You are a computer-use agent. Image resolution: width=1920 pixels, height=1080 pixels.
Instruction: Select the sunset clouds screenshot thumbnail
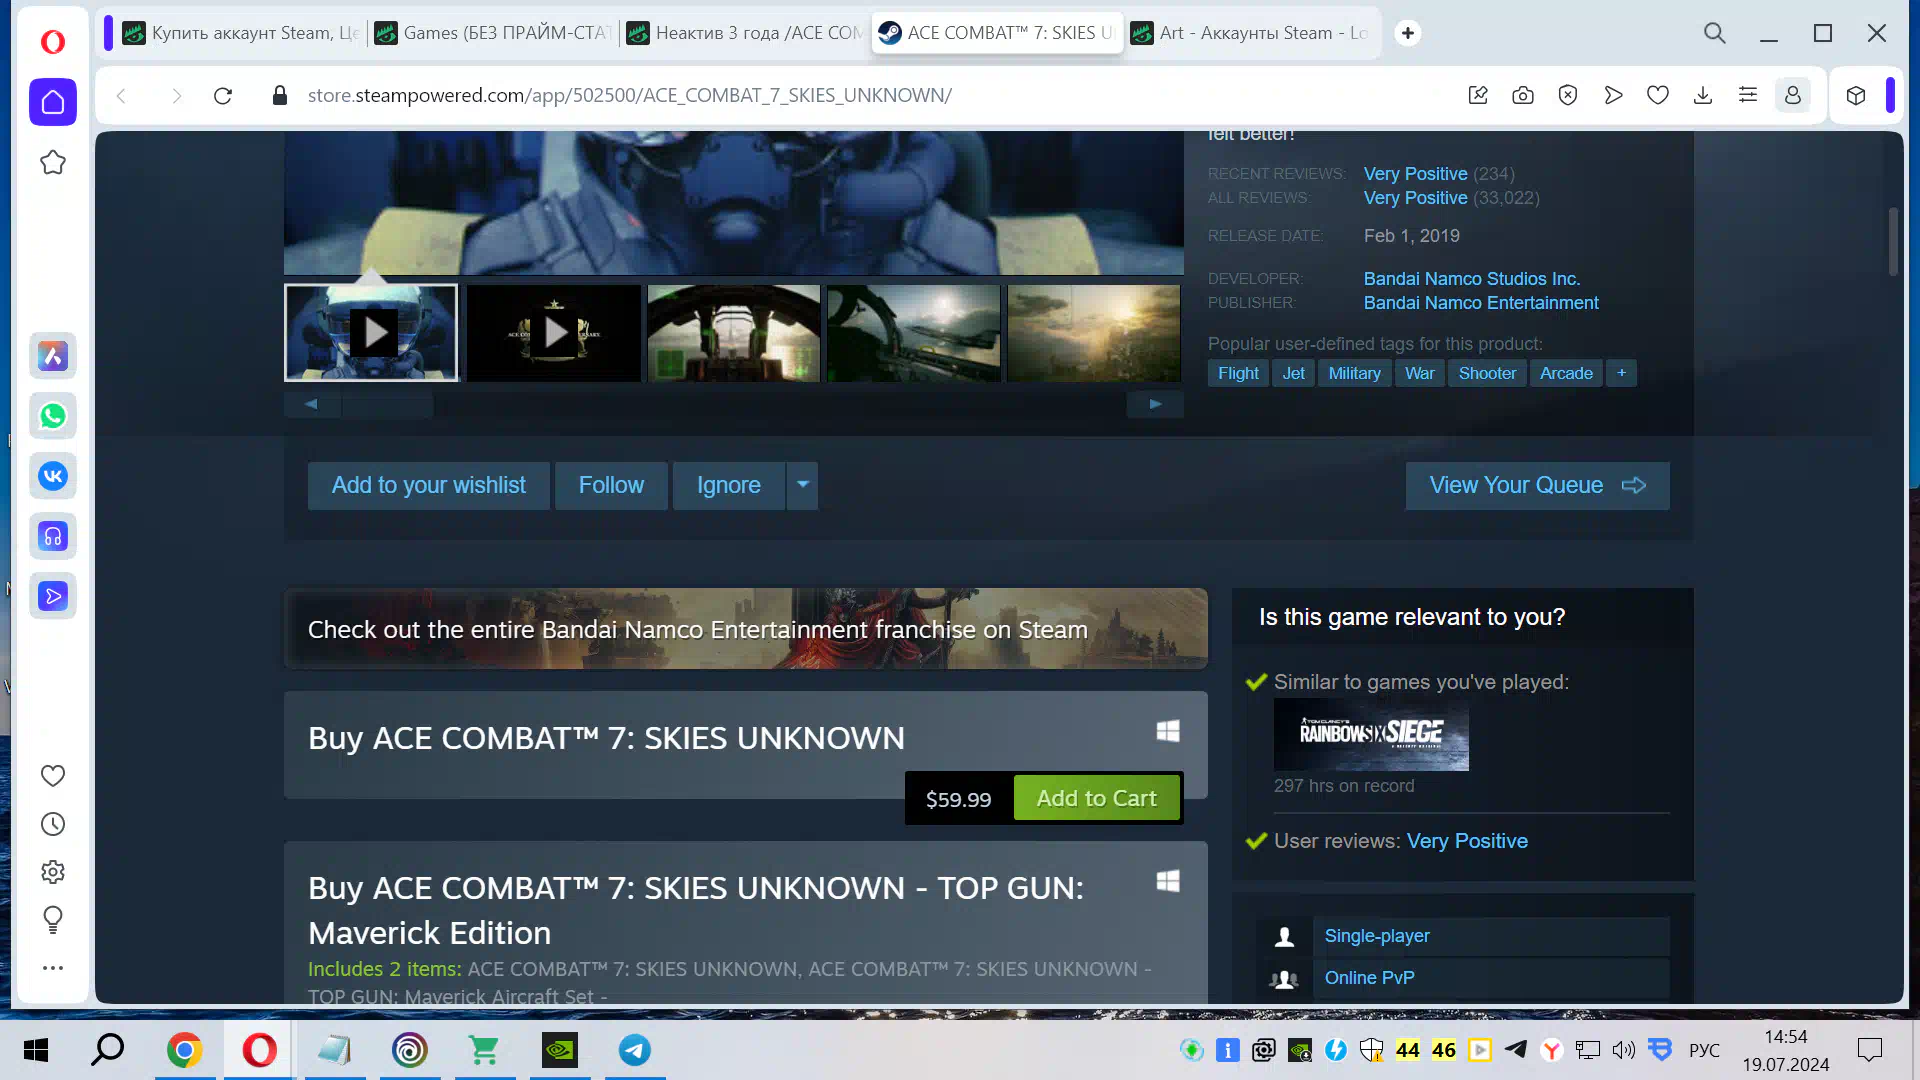coord(1094,333)
